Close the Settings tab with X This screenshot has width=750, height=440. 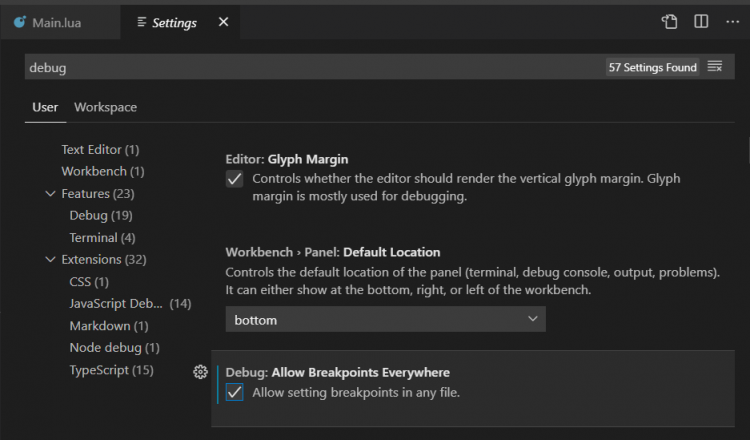[222, 22]
